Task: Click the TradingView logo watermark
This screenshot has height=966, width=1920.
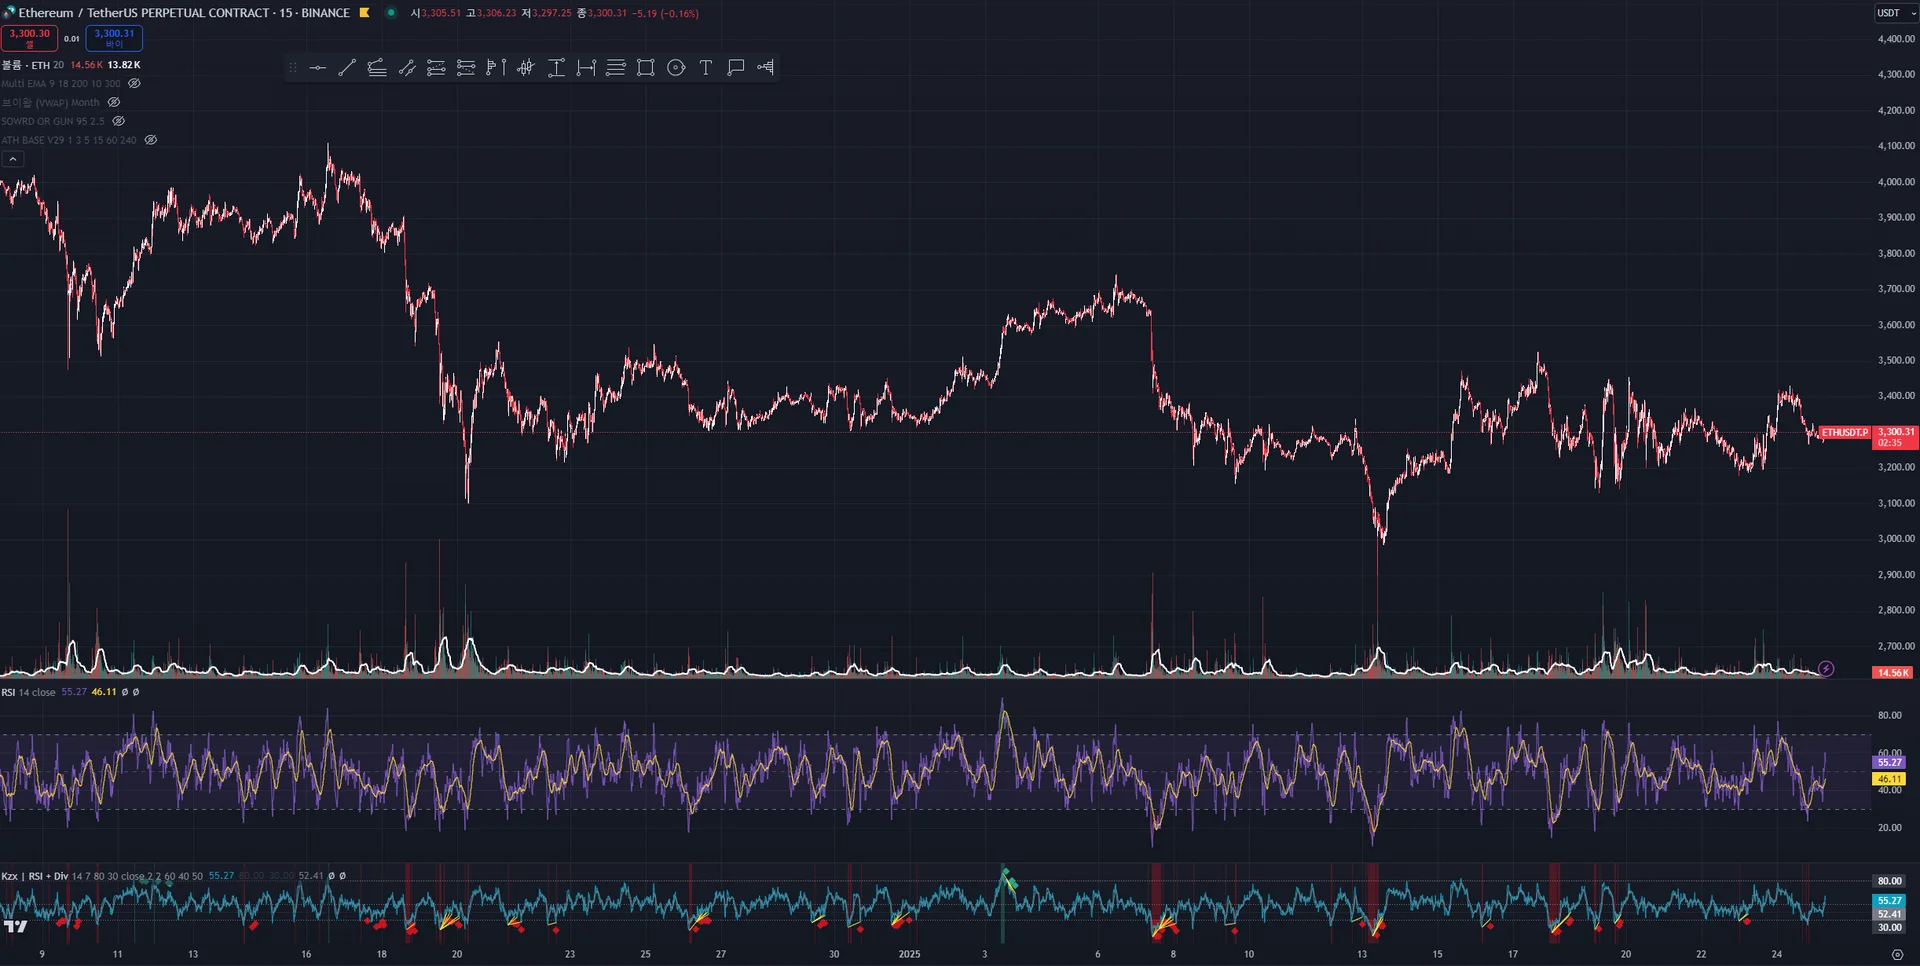Action: tap(16, 927)
